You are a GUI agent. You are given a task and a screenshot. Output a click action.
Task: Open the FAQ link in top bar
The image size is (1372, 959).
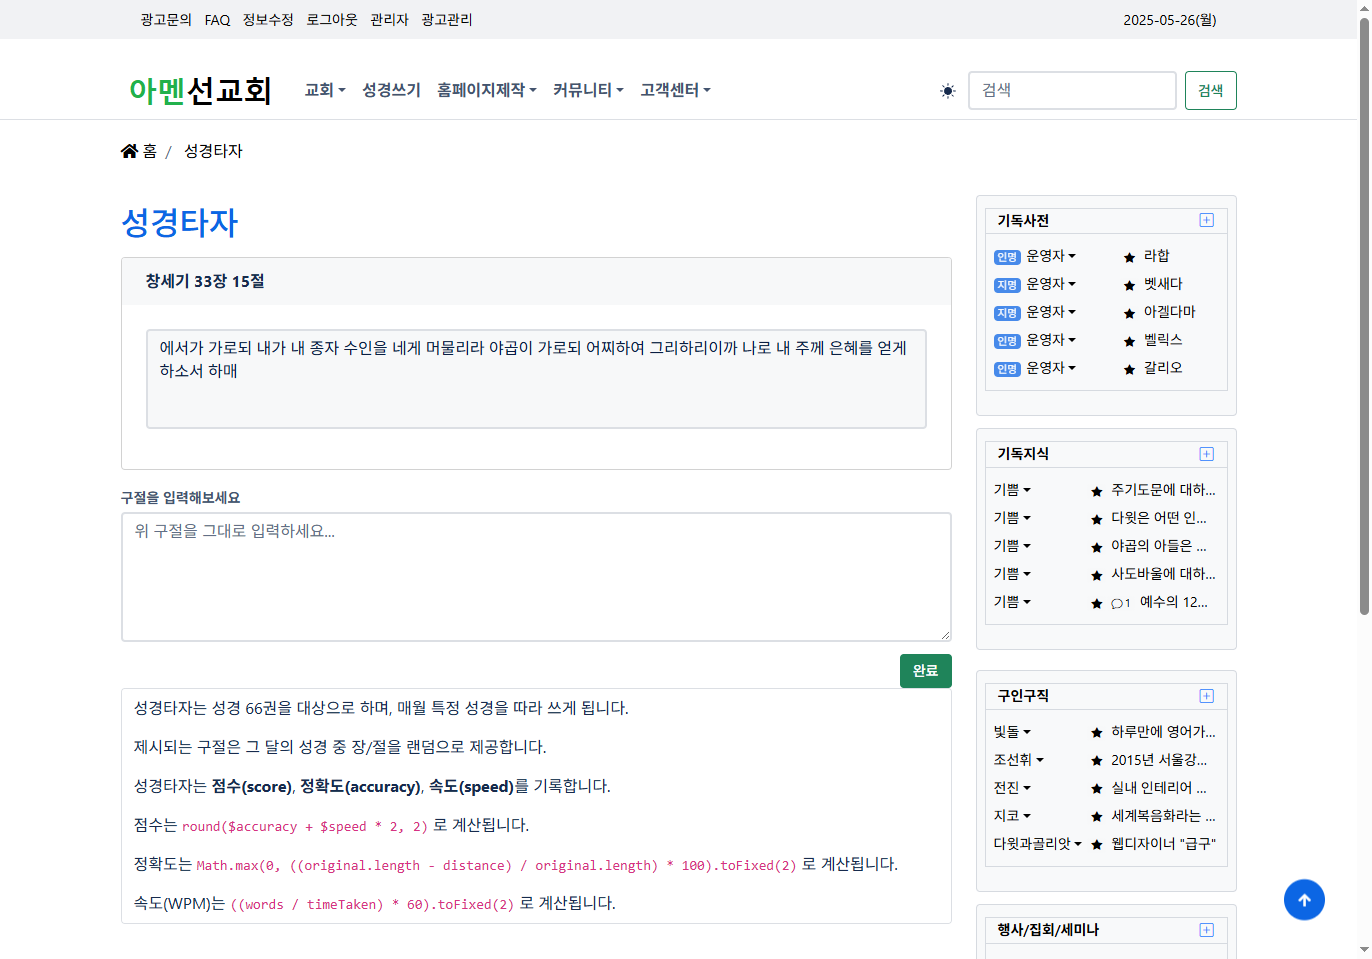pyautogui.click(x=217, y=20)
